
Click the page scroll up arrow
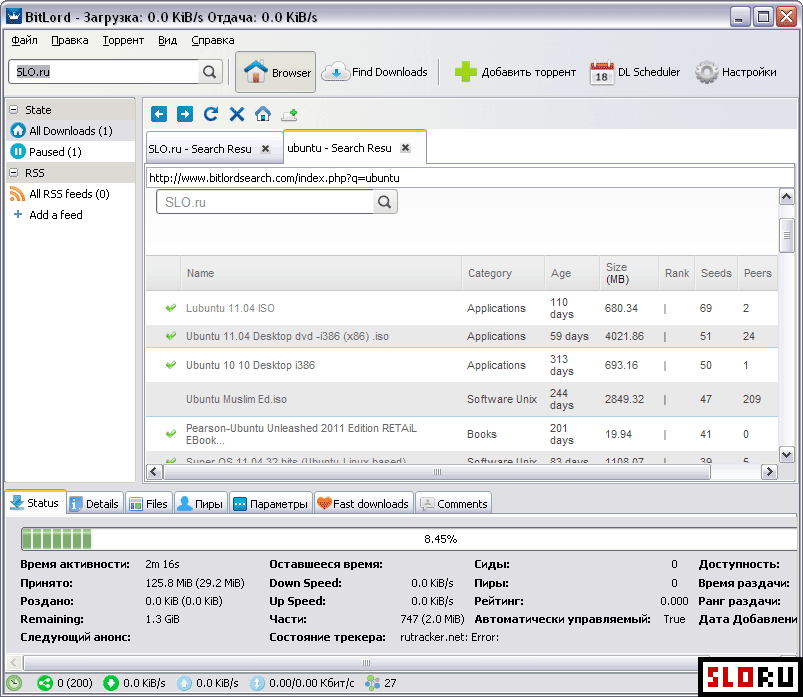pos(787,197)
